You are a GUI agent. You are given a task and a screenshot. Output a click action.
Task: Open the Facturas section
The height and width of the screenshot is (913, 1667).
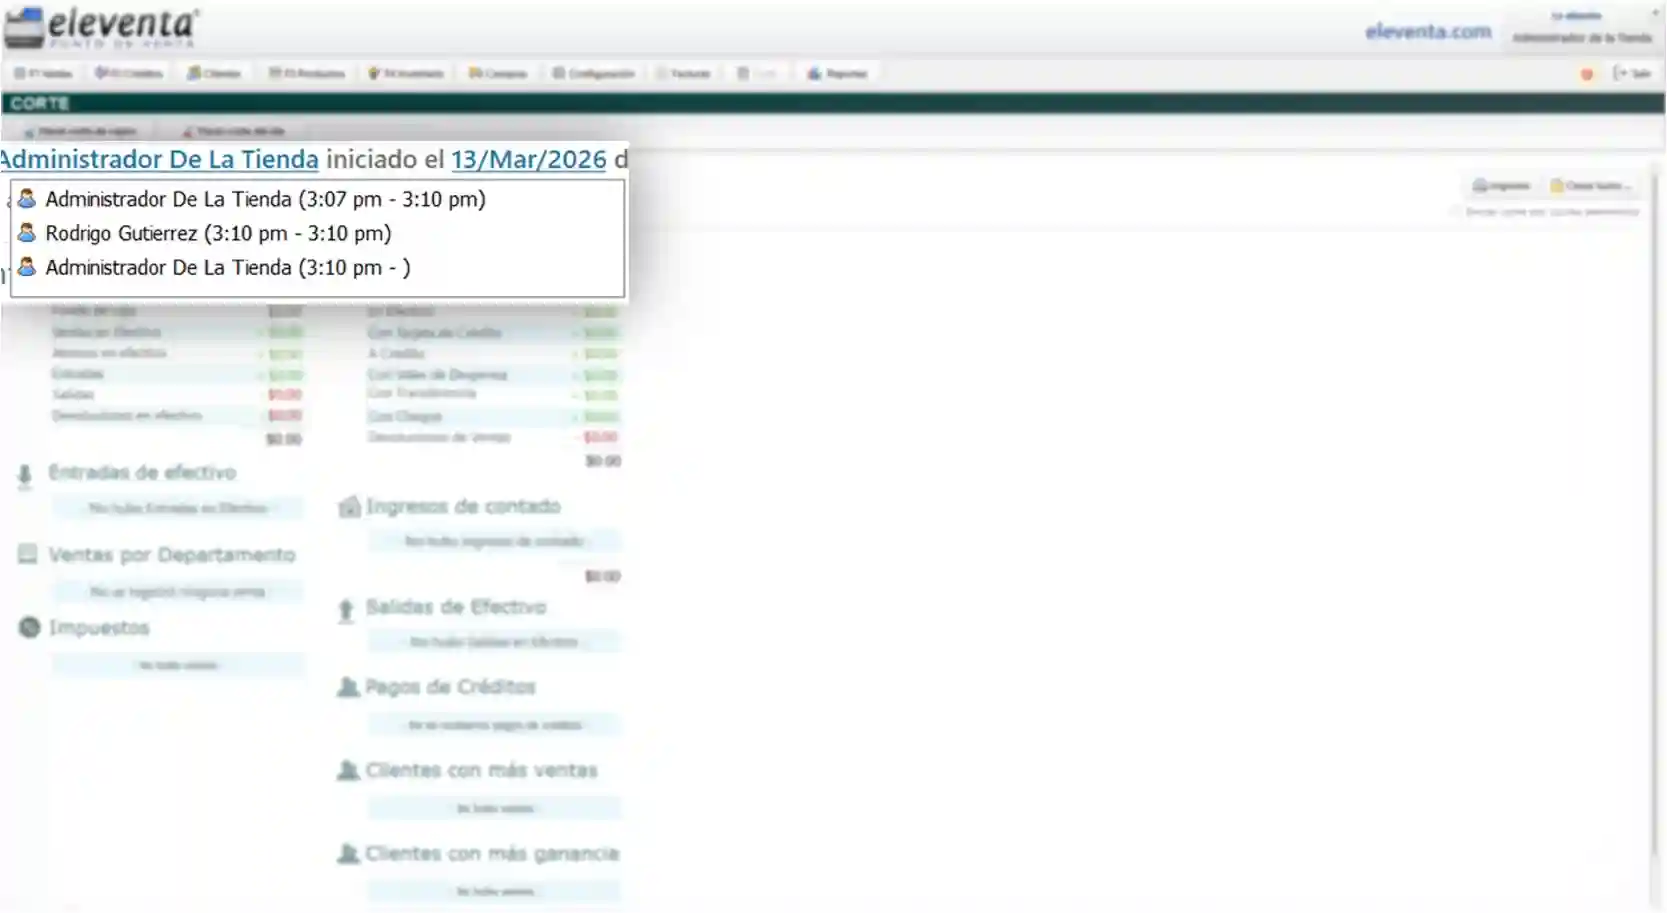point(683,73)
